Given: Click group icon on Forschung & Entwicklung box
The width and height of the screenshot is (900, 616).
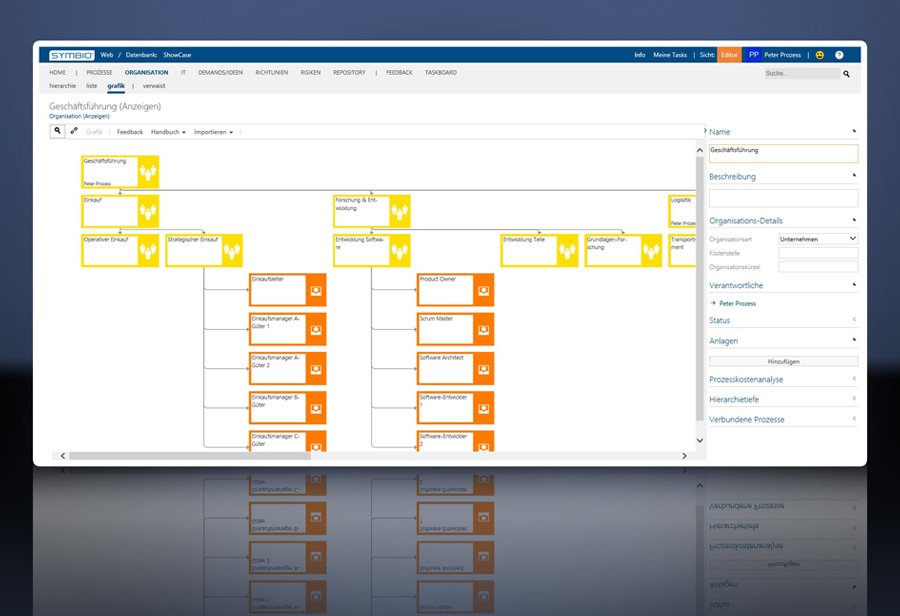Looking at the screenshot, I should 399,211.
